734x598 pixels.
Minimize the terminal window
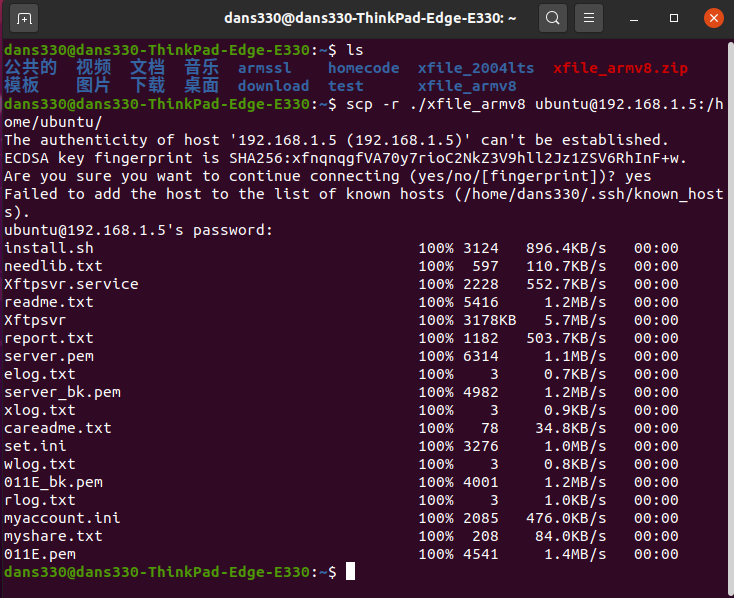[x=636, y=18]
